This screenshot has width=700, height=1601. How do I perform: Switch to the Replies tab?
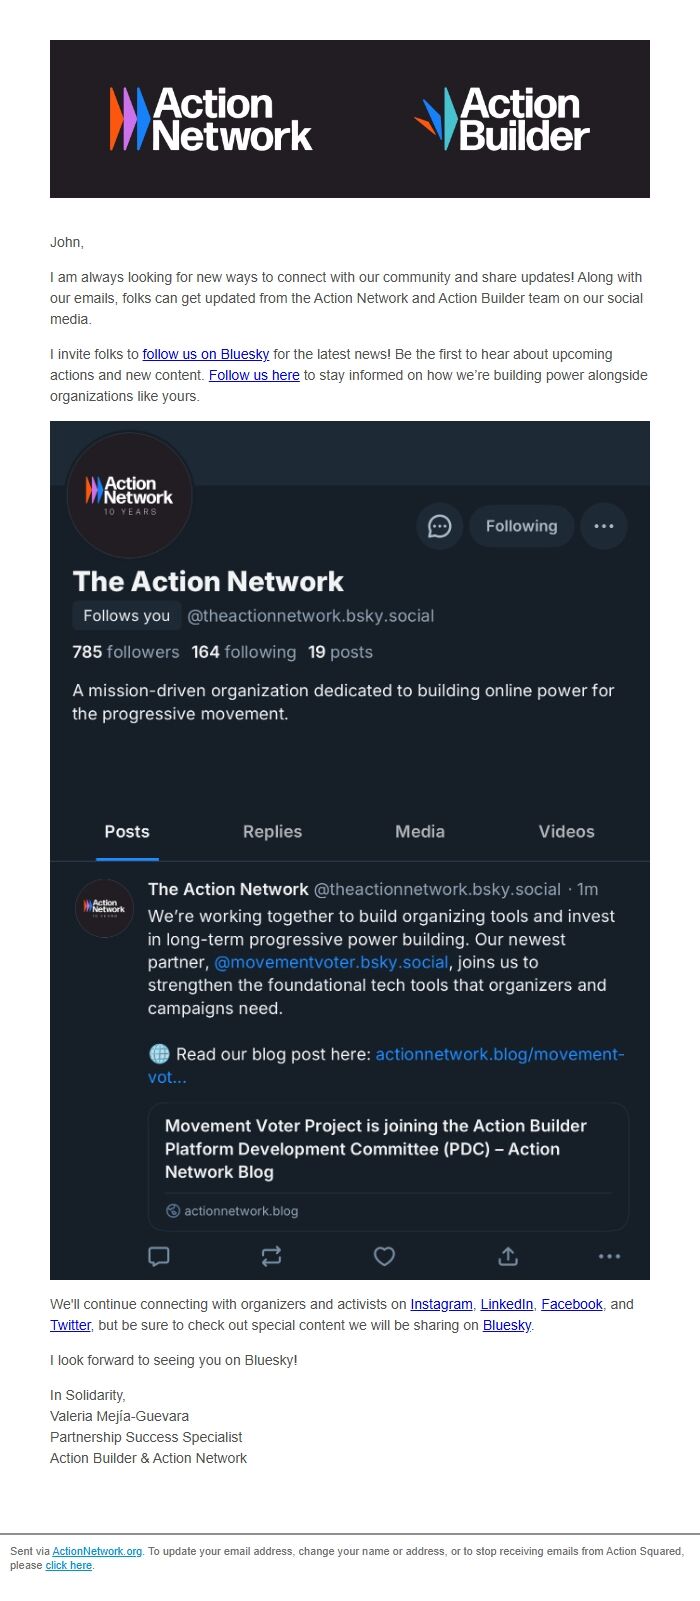coord(272,831)
